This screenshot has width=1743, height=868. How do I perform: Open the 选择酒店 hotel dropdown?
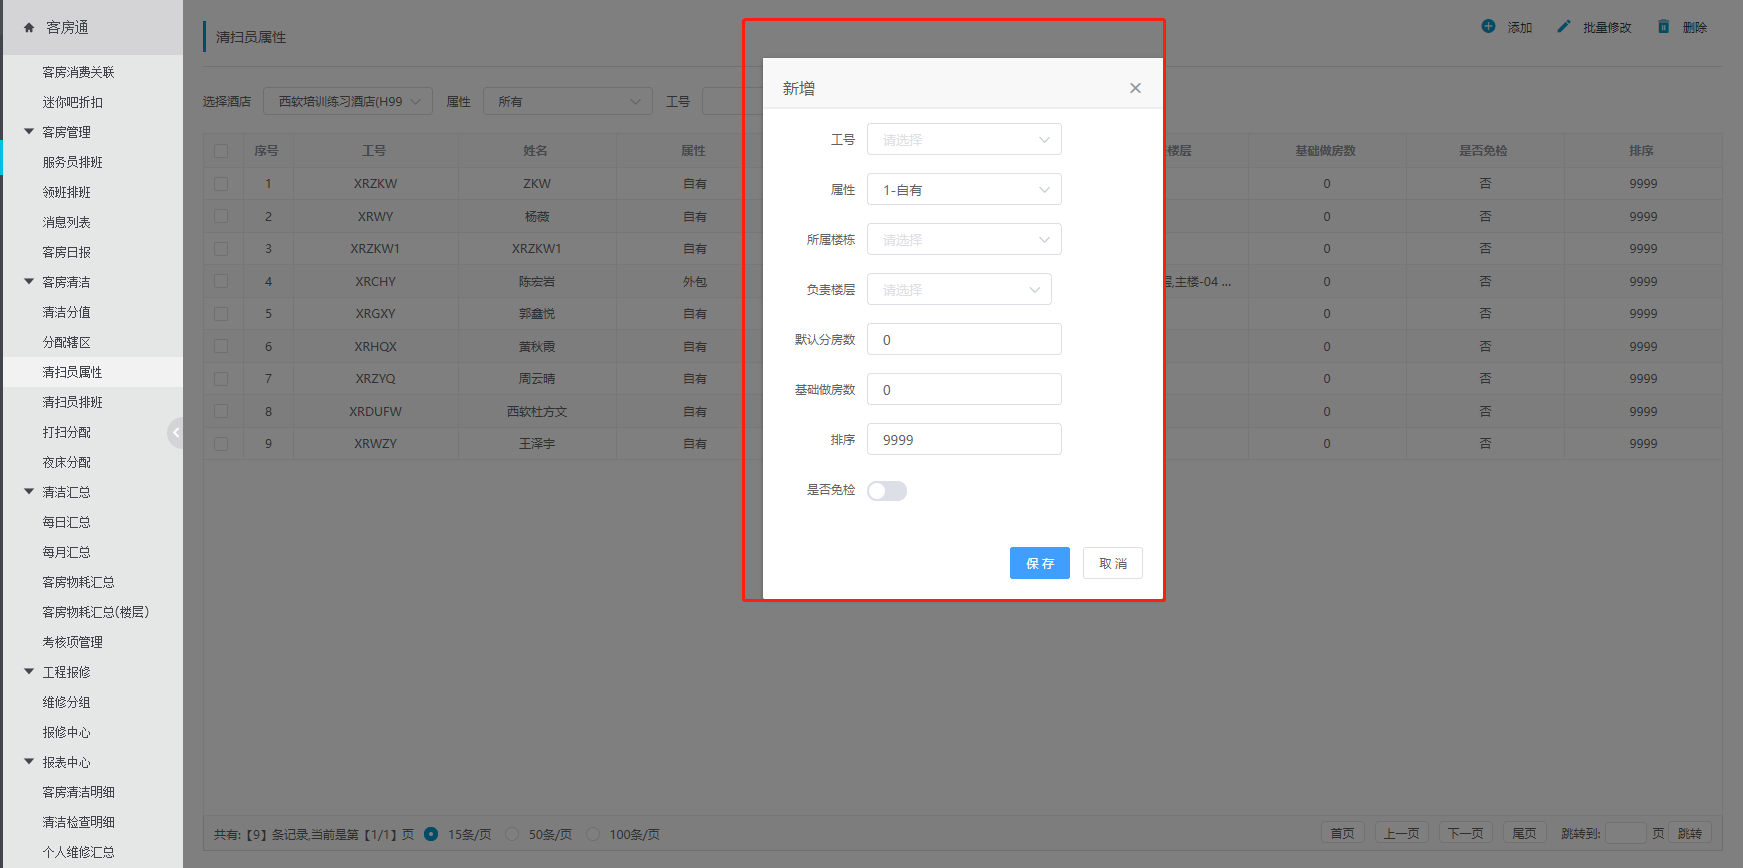348,101
